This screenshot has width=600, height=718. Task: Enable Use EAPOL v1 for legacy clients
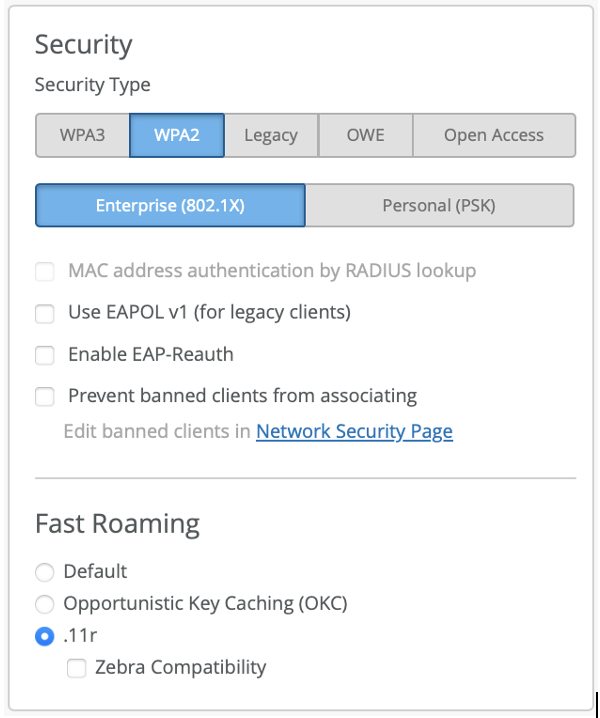[45, 313]
